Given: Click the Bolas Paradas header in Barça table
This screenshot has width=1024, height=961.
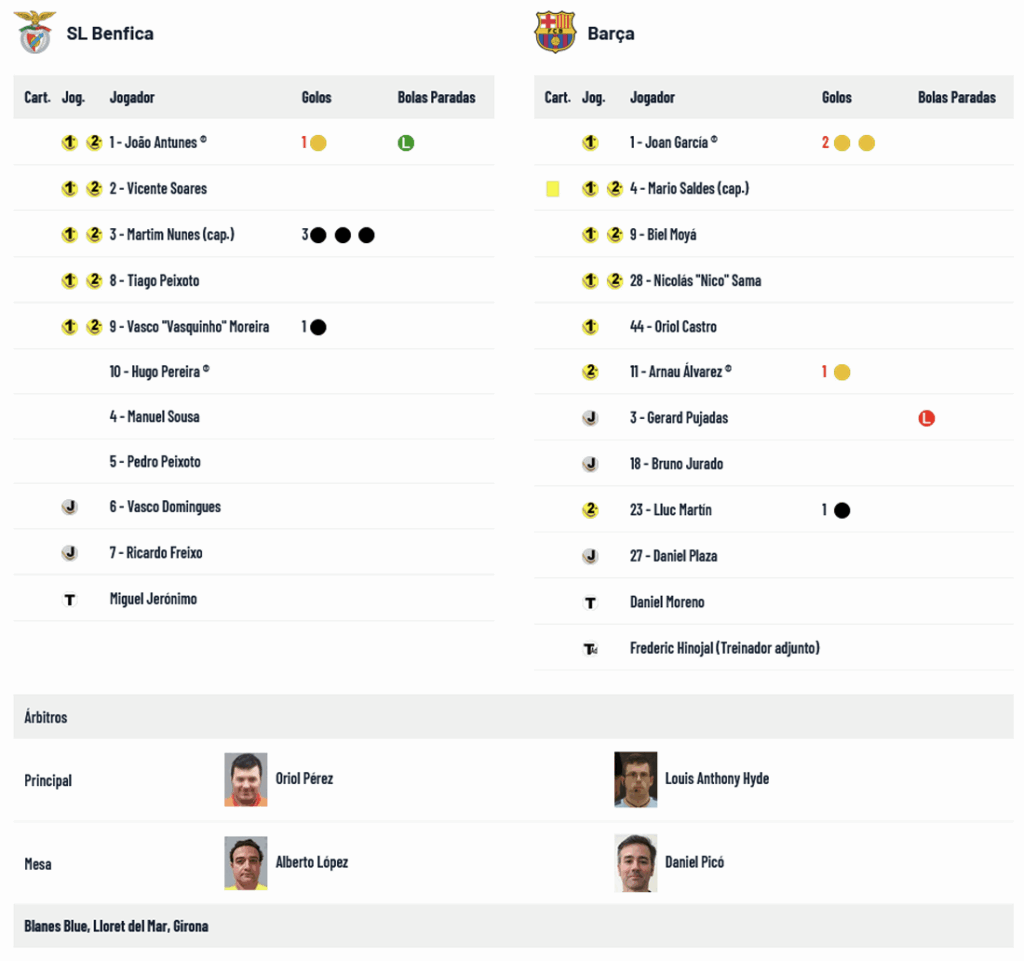Looking at the screenshot, I should coord(956,98).
